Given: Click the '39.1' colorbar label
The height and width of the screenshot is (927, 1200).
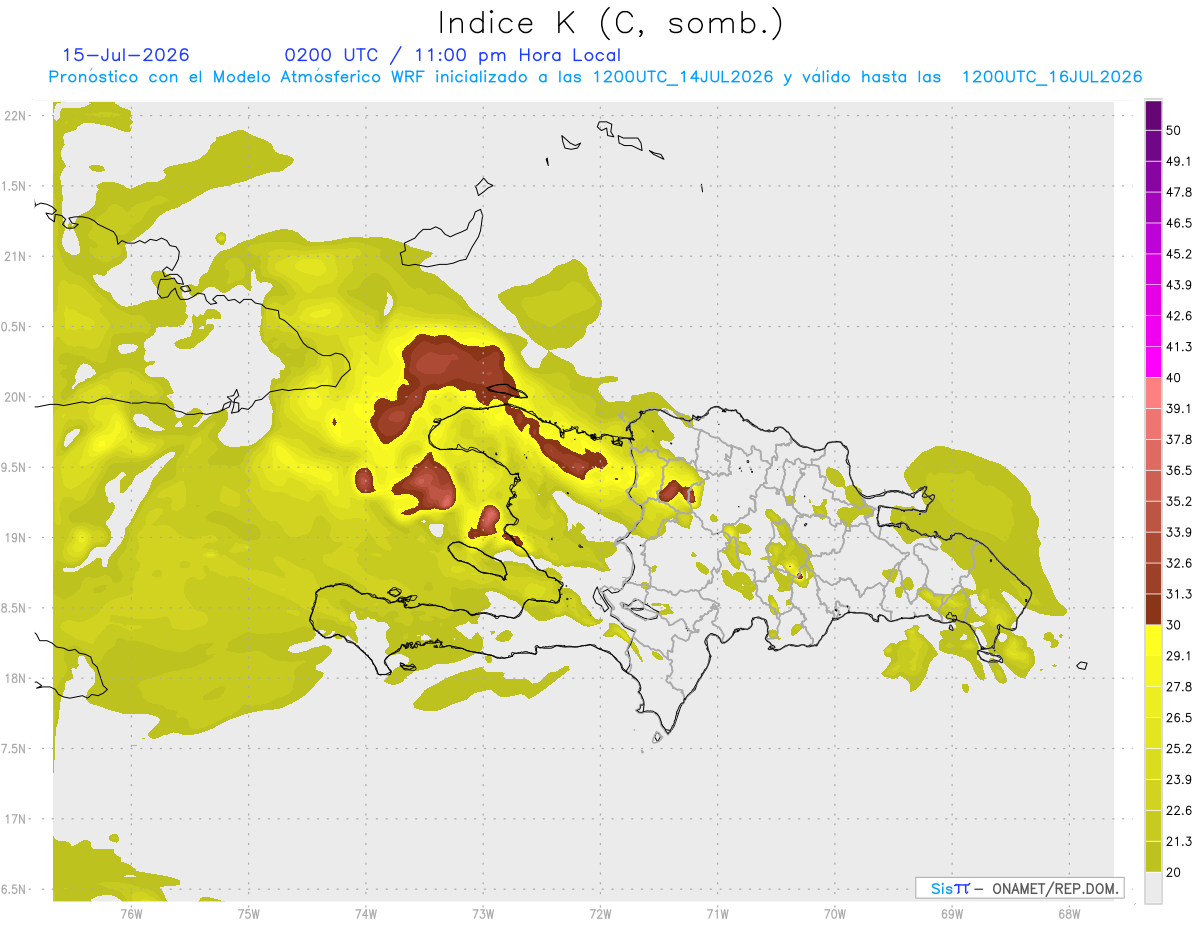Looking at the screenshot, I should click(1179, 408).
